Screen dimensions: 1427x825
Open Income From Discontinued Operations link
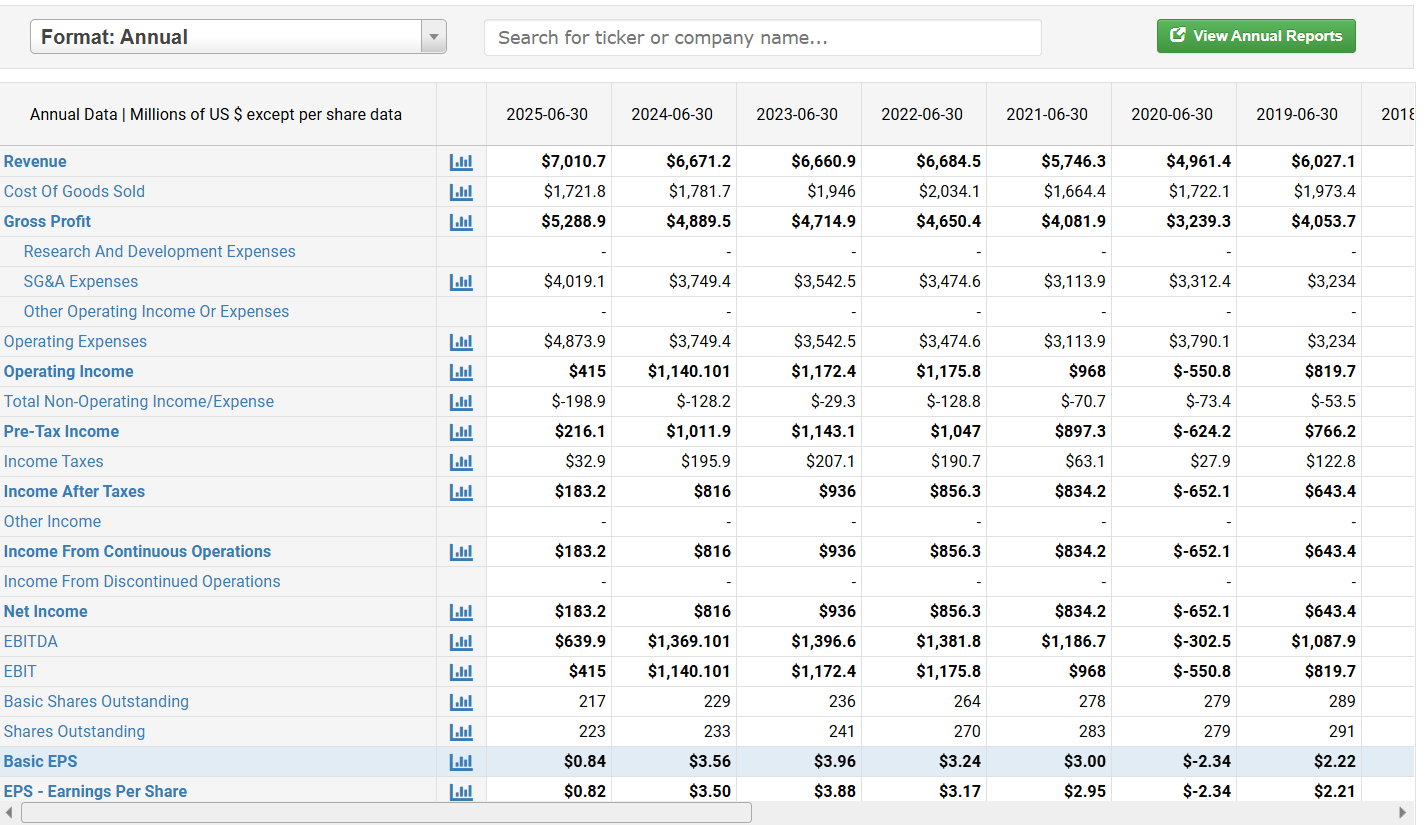pos(142,581)
